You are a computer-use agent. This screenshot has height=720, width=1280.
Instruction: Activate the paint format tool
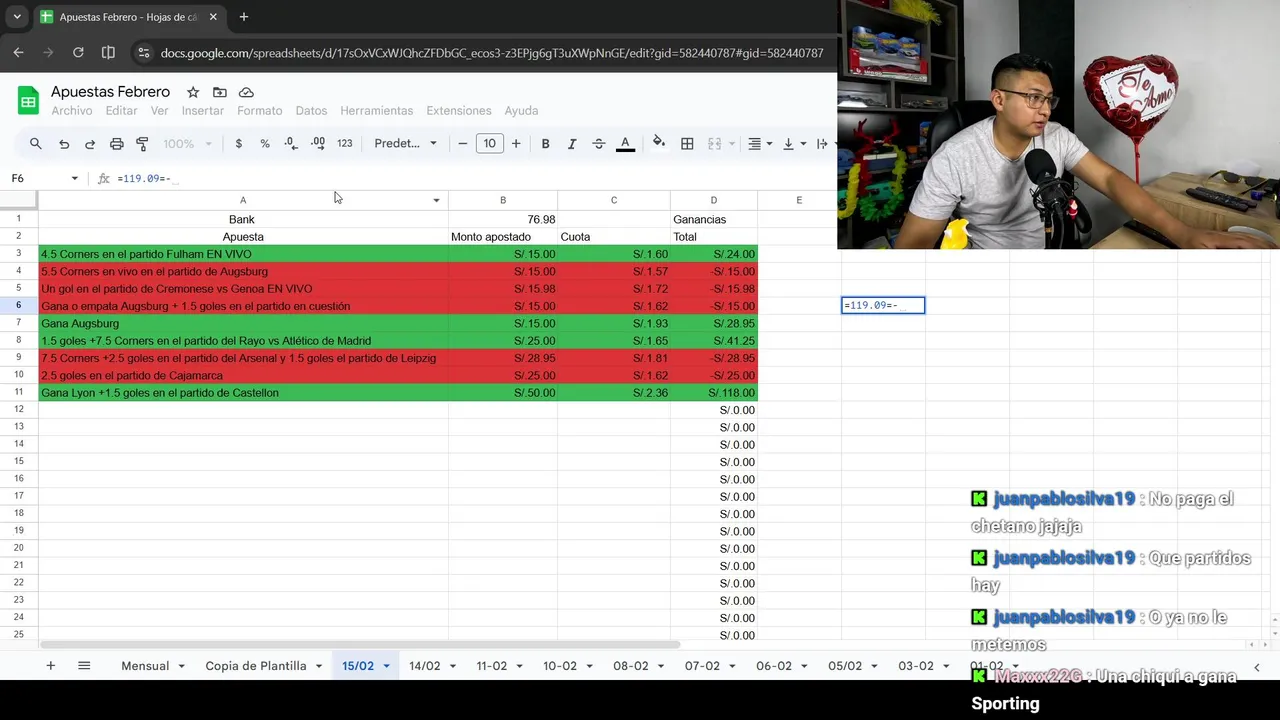point(142,144)
